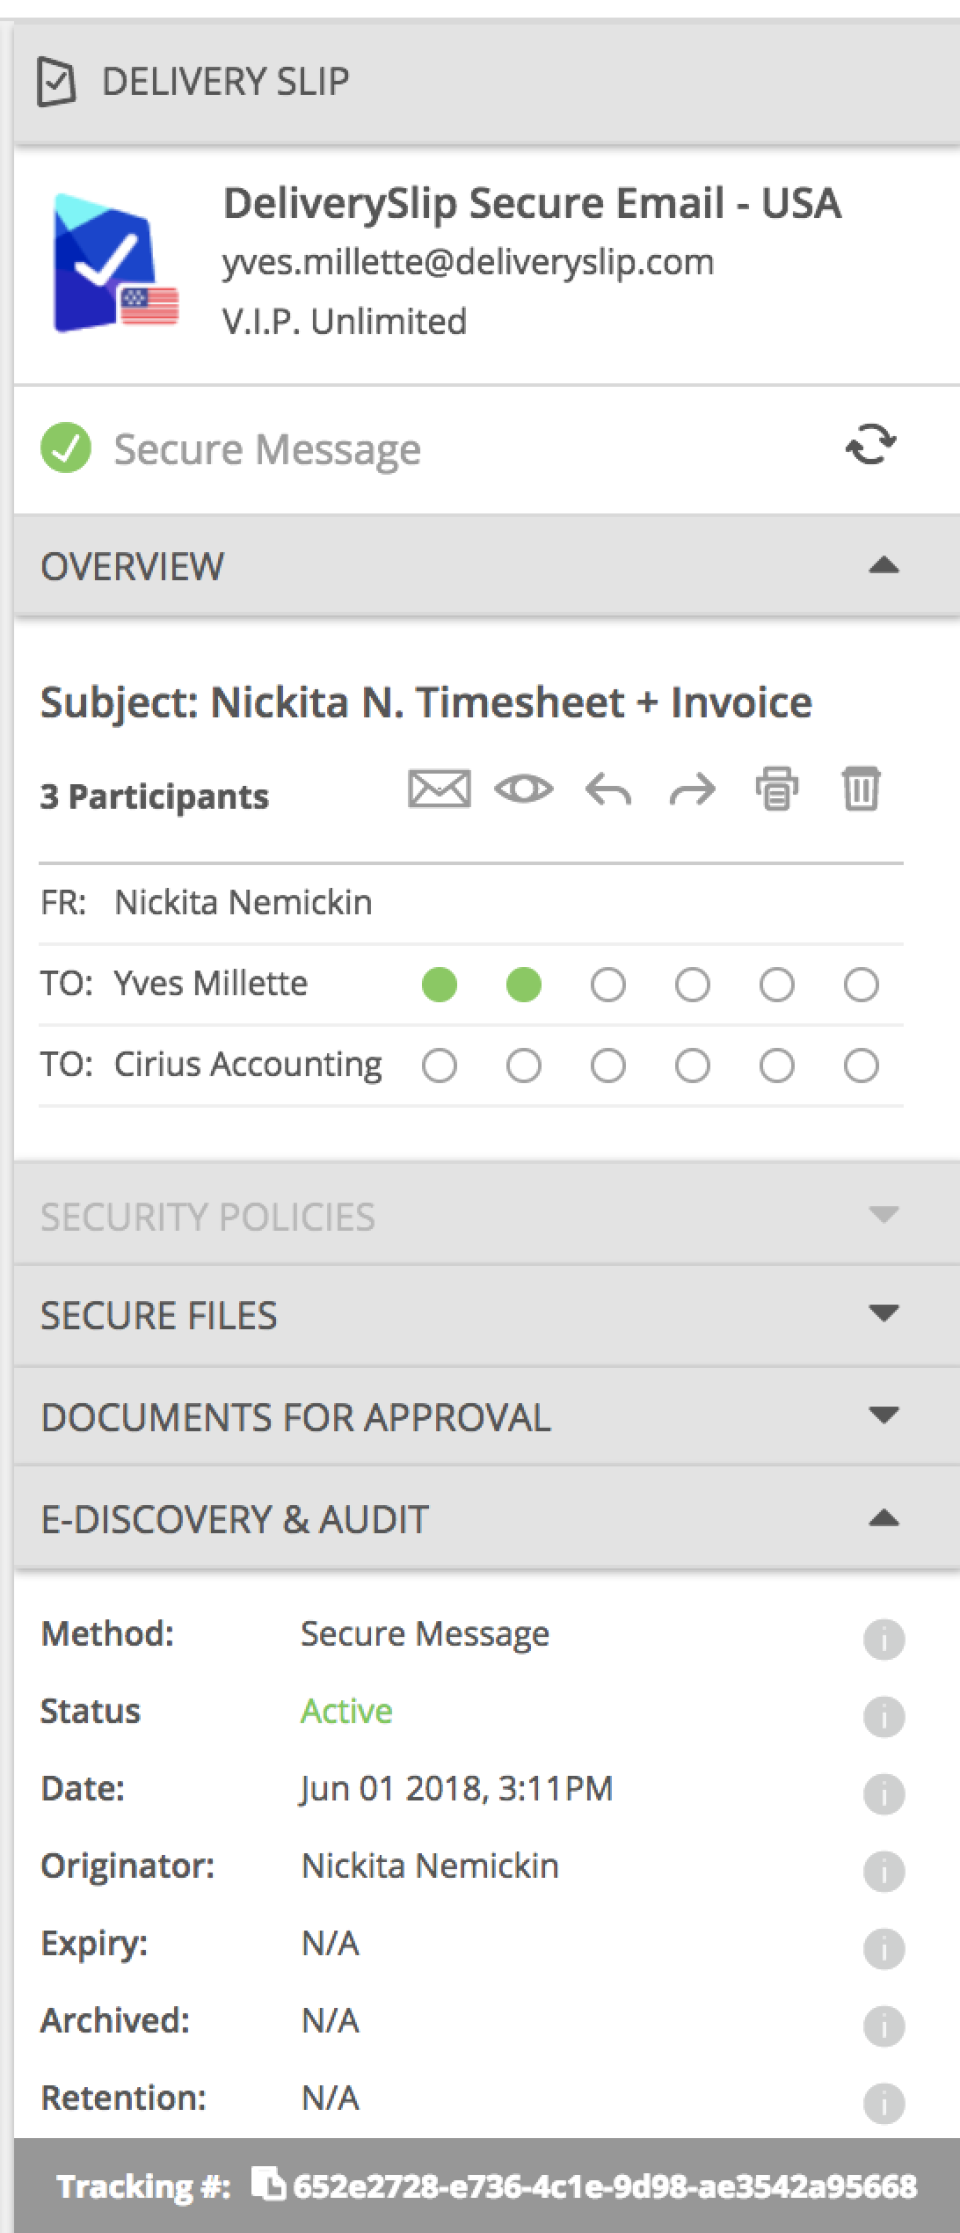The height and width of the screenshot is (2233, 960).
Task: Copy the tracking number using document icon
Action: pos(267,2183)
